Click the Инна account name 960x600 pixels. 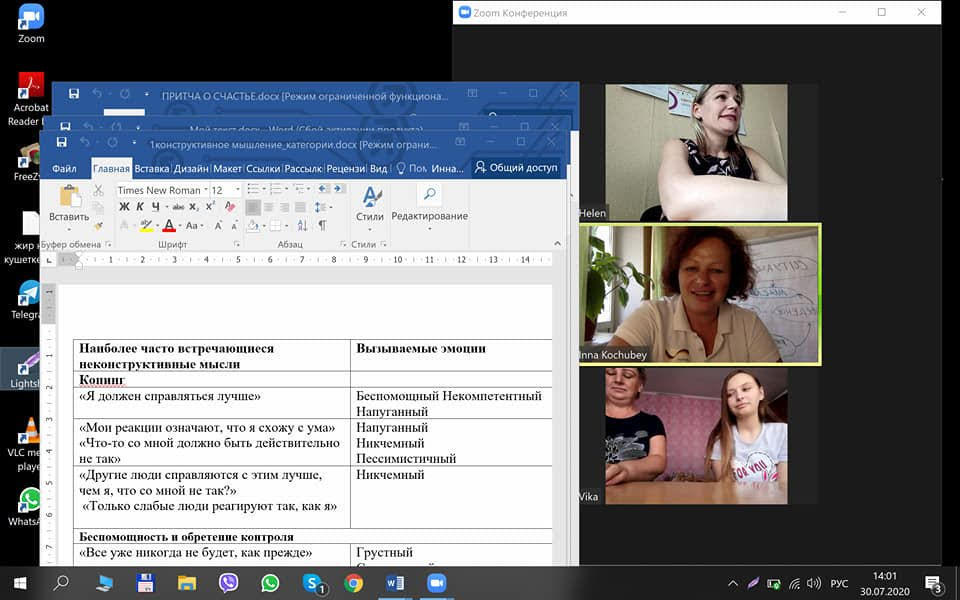coord(448,168)
